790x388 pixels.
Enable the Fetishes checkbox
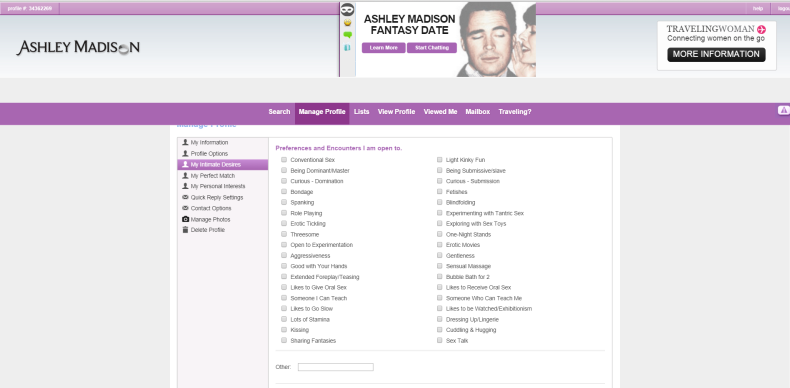[439, 192]
